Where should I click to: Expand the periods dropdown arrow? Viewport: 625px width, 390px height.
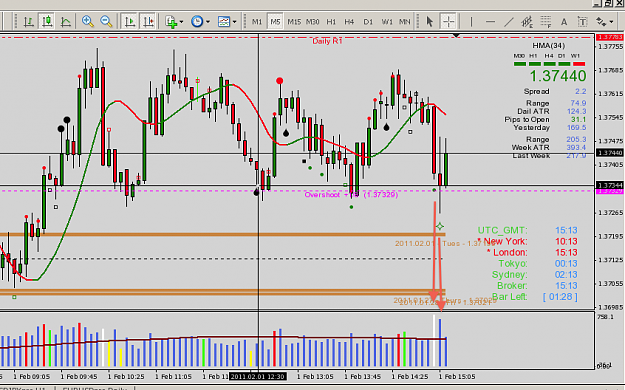pos(208,22)
